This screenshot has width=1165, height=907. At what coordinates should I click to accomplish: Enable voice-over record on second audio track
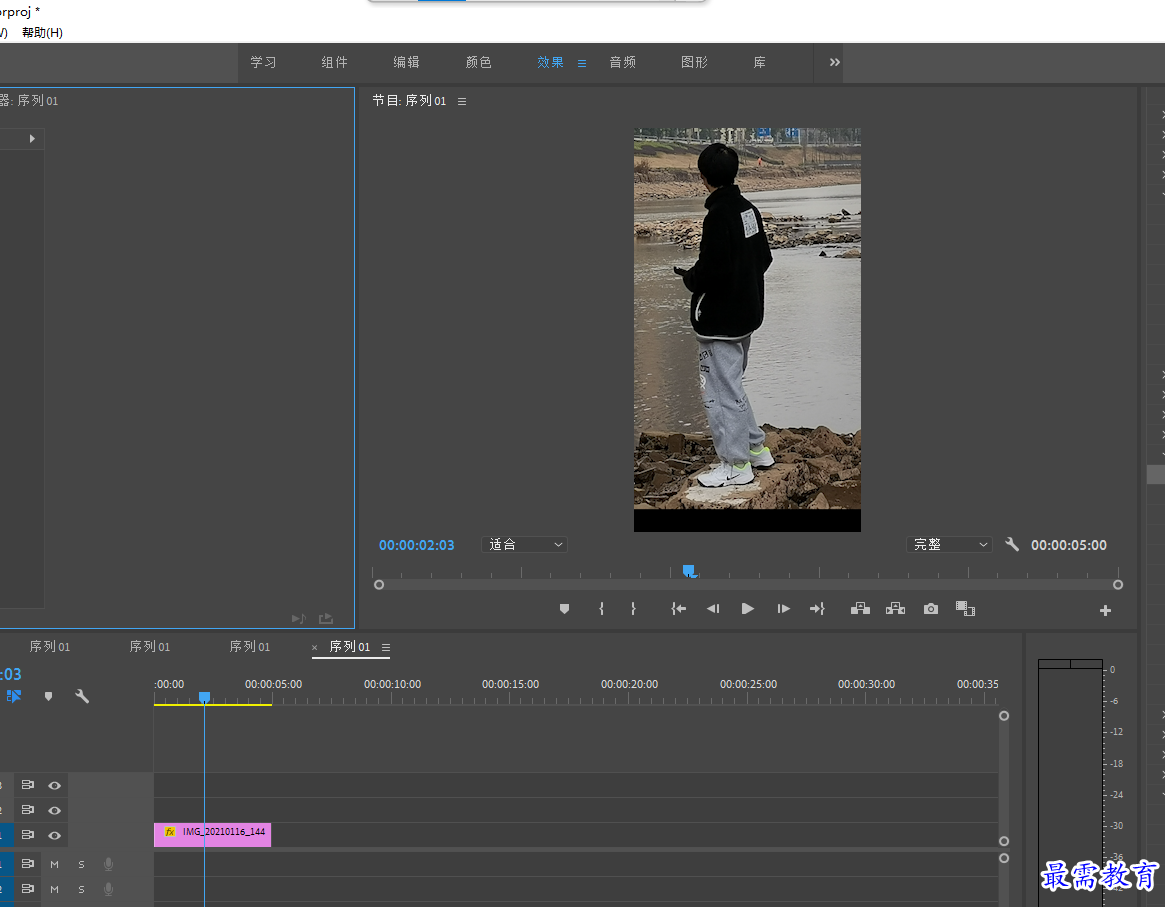108,889
